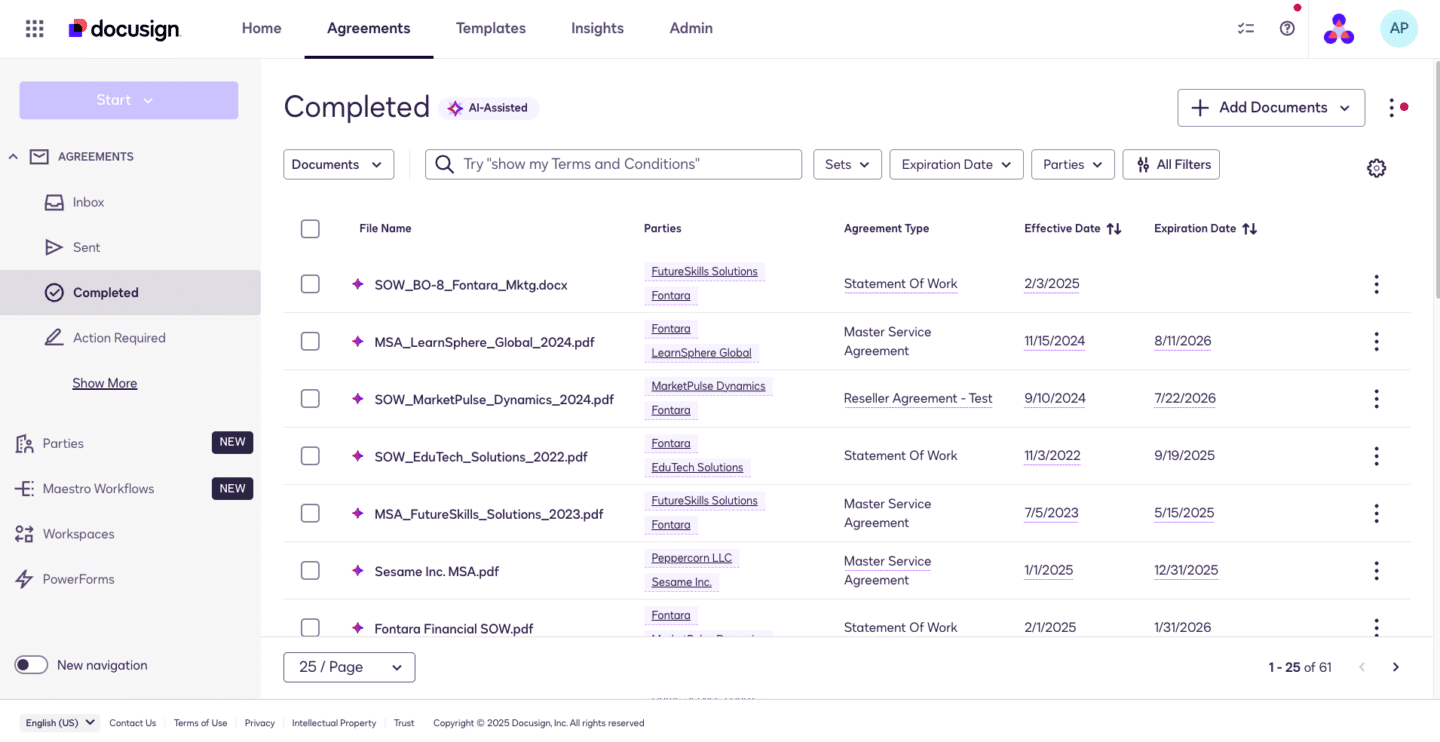Open Maestro Workflows from the sidebar
Image resolution: width=1440 pixels, height=742 pixels.
click(x=97, y=488)
